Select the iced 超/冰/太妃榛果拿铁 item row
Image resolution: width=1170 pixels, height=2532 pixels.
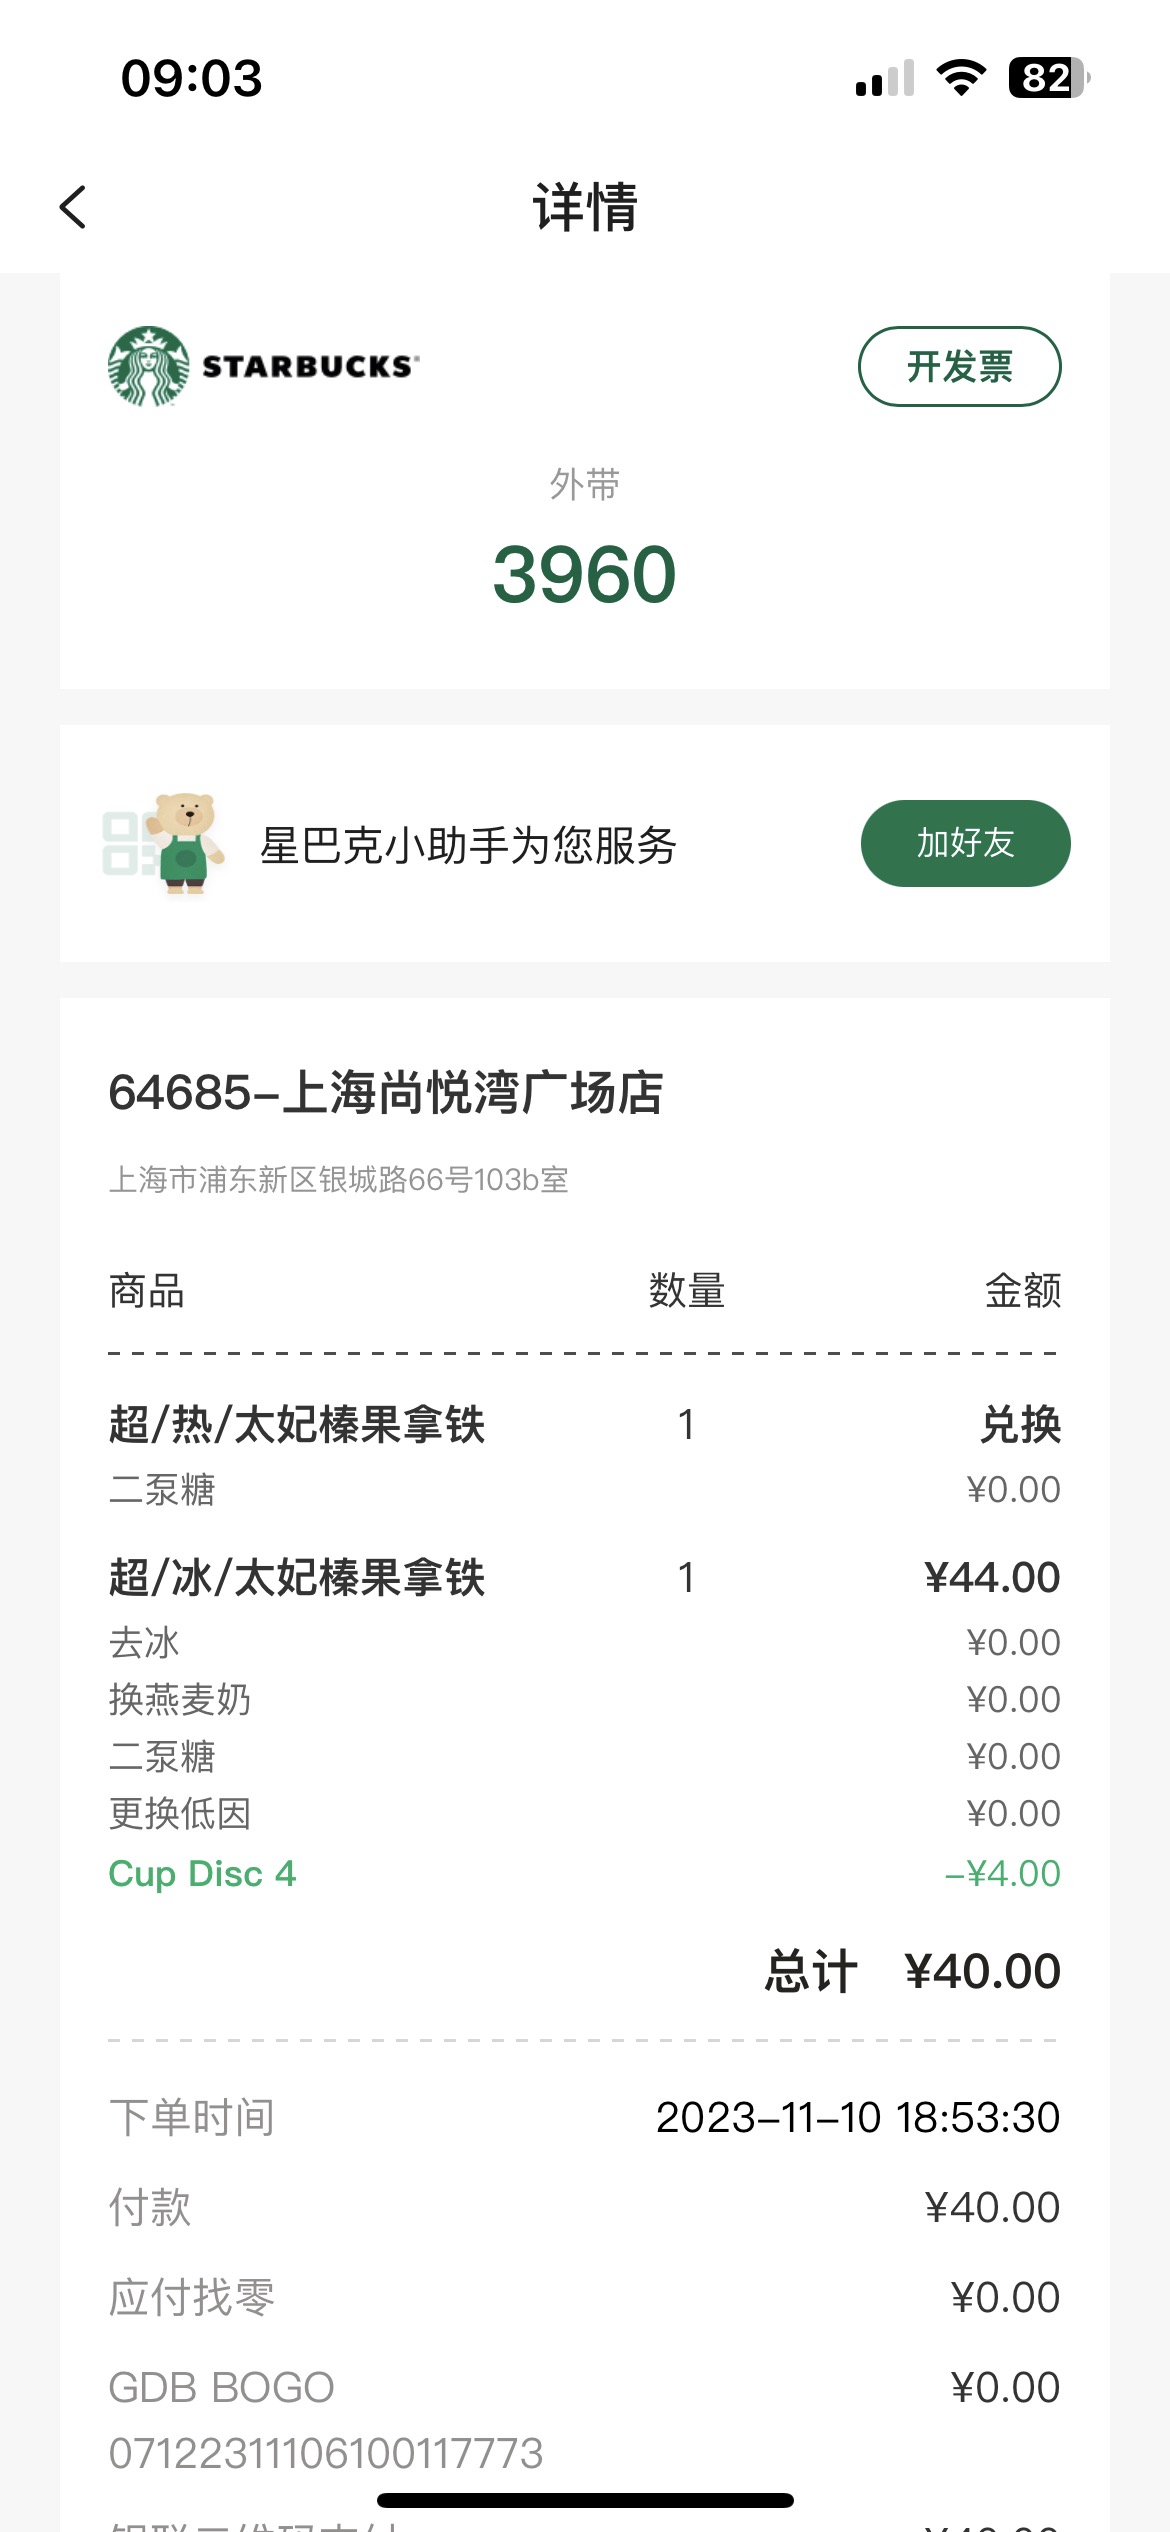(585, 1578)
